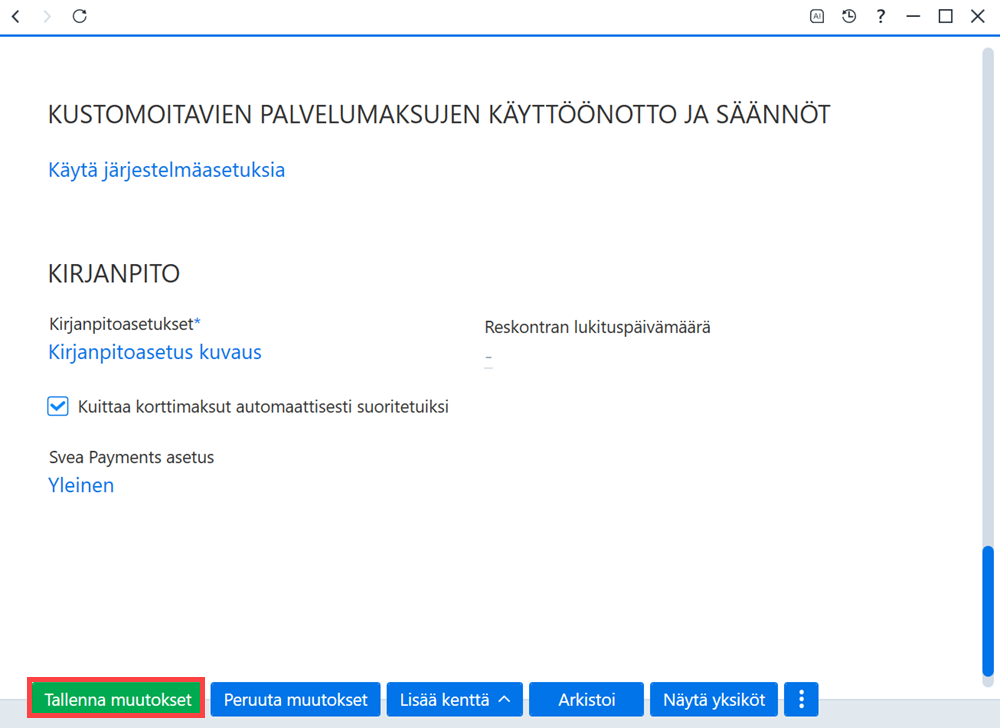Click the Svea Payments asetus label
Image resolution: width=1000 pixels, height=728 pixels.
(x=131, y=457)
